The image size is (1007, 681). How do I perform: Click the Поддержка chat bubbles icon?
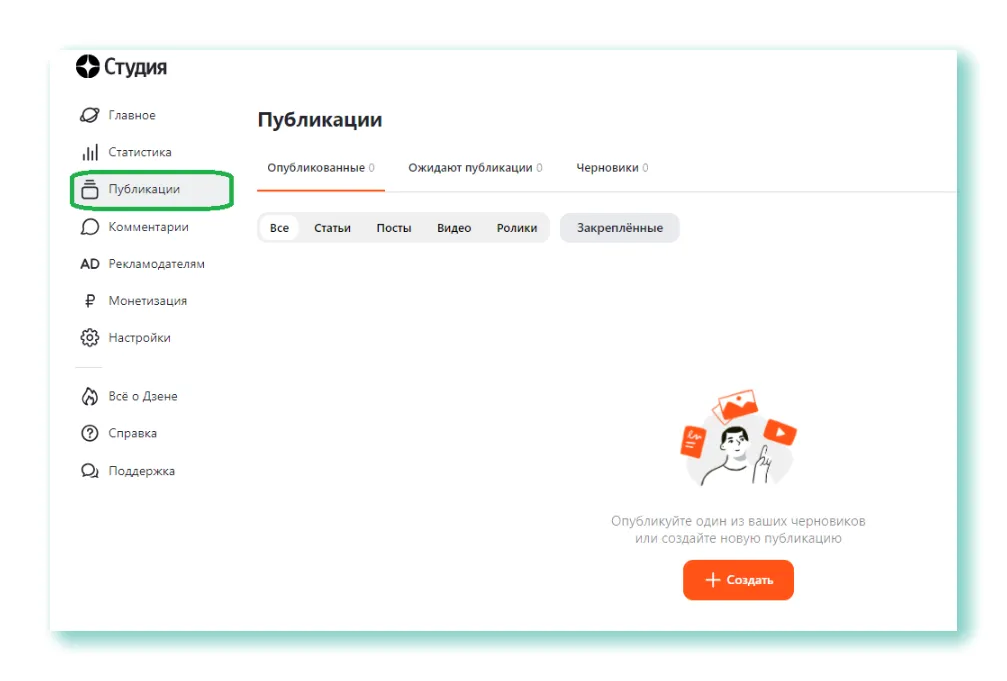coord(90,471)
